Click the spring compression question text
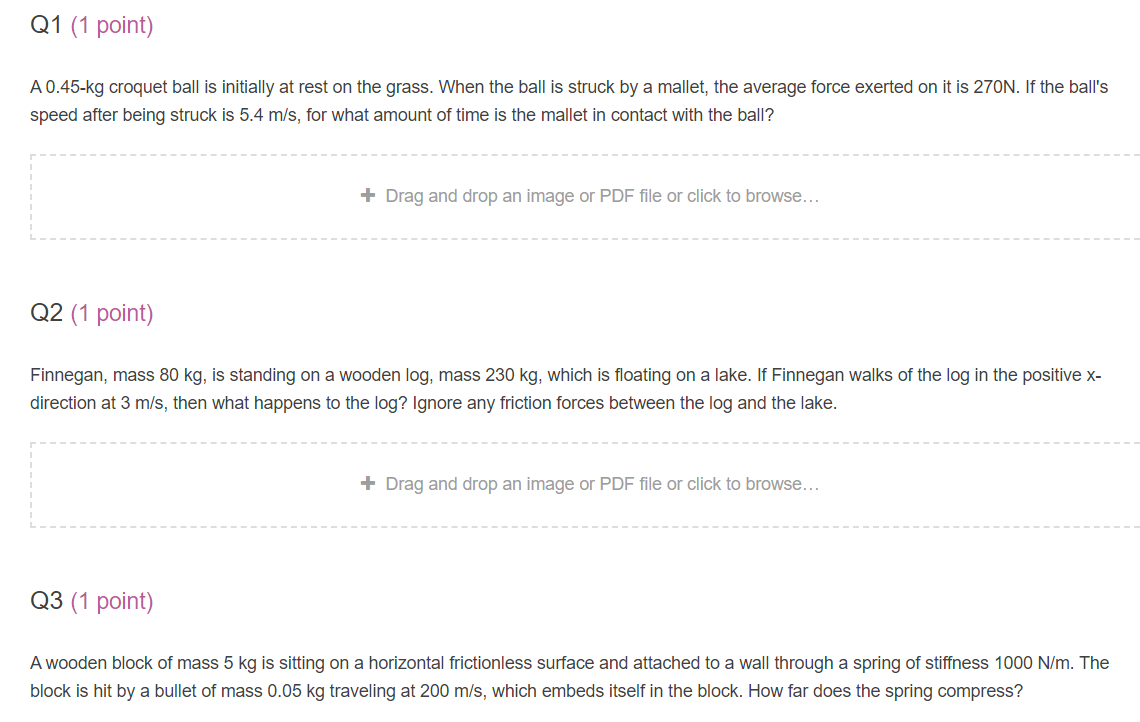The height and width of the screenshot is (722, 1140). pyautogui.click(x=570, y=676)
